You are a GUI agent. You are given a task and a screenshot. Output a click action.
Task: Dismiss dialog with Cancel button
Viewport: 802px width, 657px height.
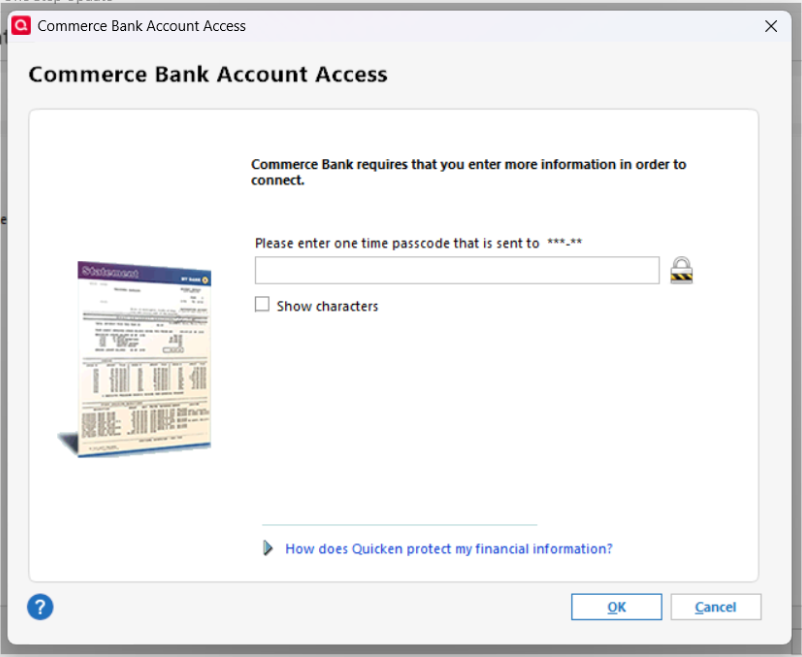coord(716,607)
